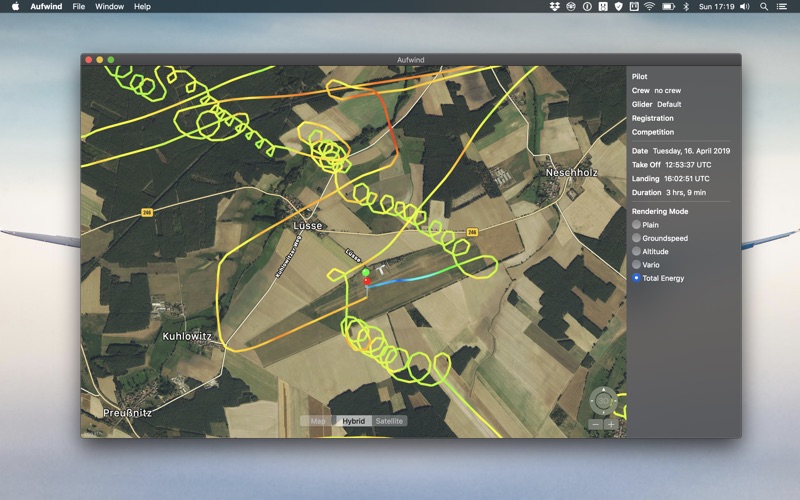The height and width of the screenshot is (500, 800).
Task: Click the Lüsse town label on map
Action: click(308, 226)
